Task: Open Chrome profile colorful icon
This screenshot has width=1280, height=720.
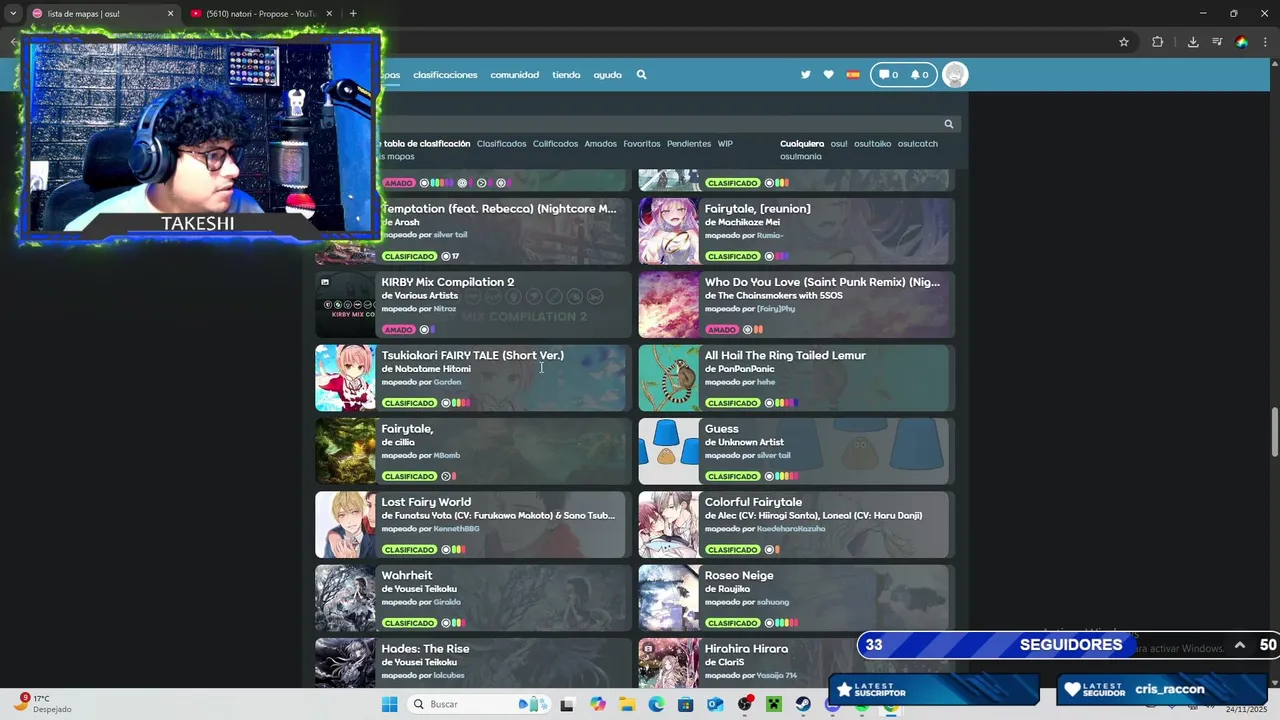Action: [x=1241, y=42]
